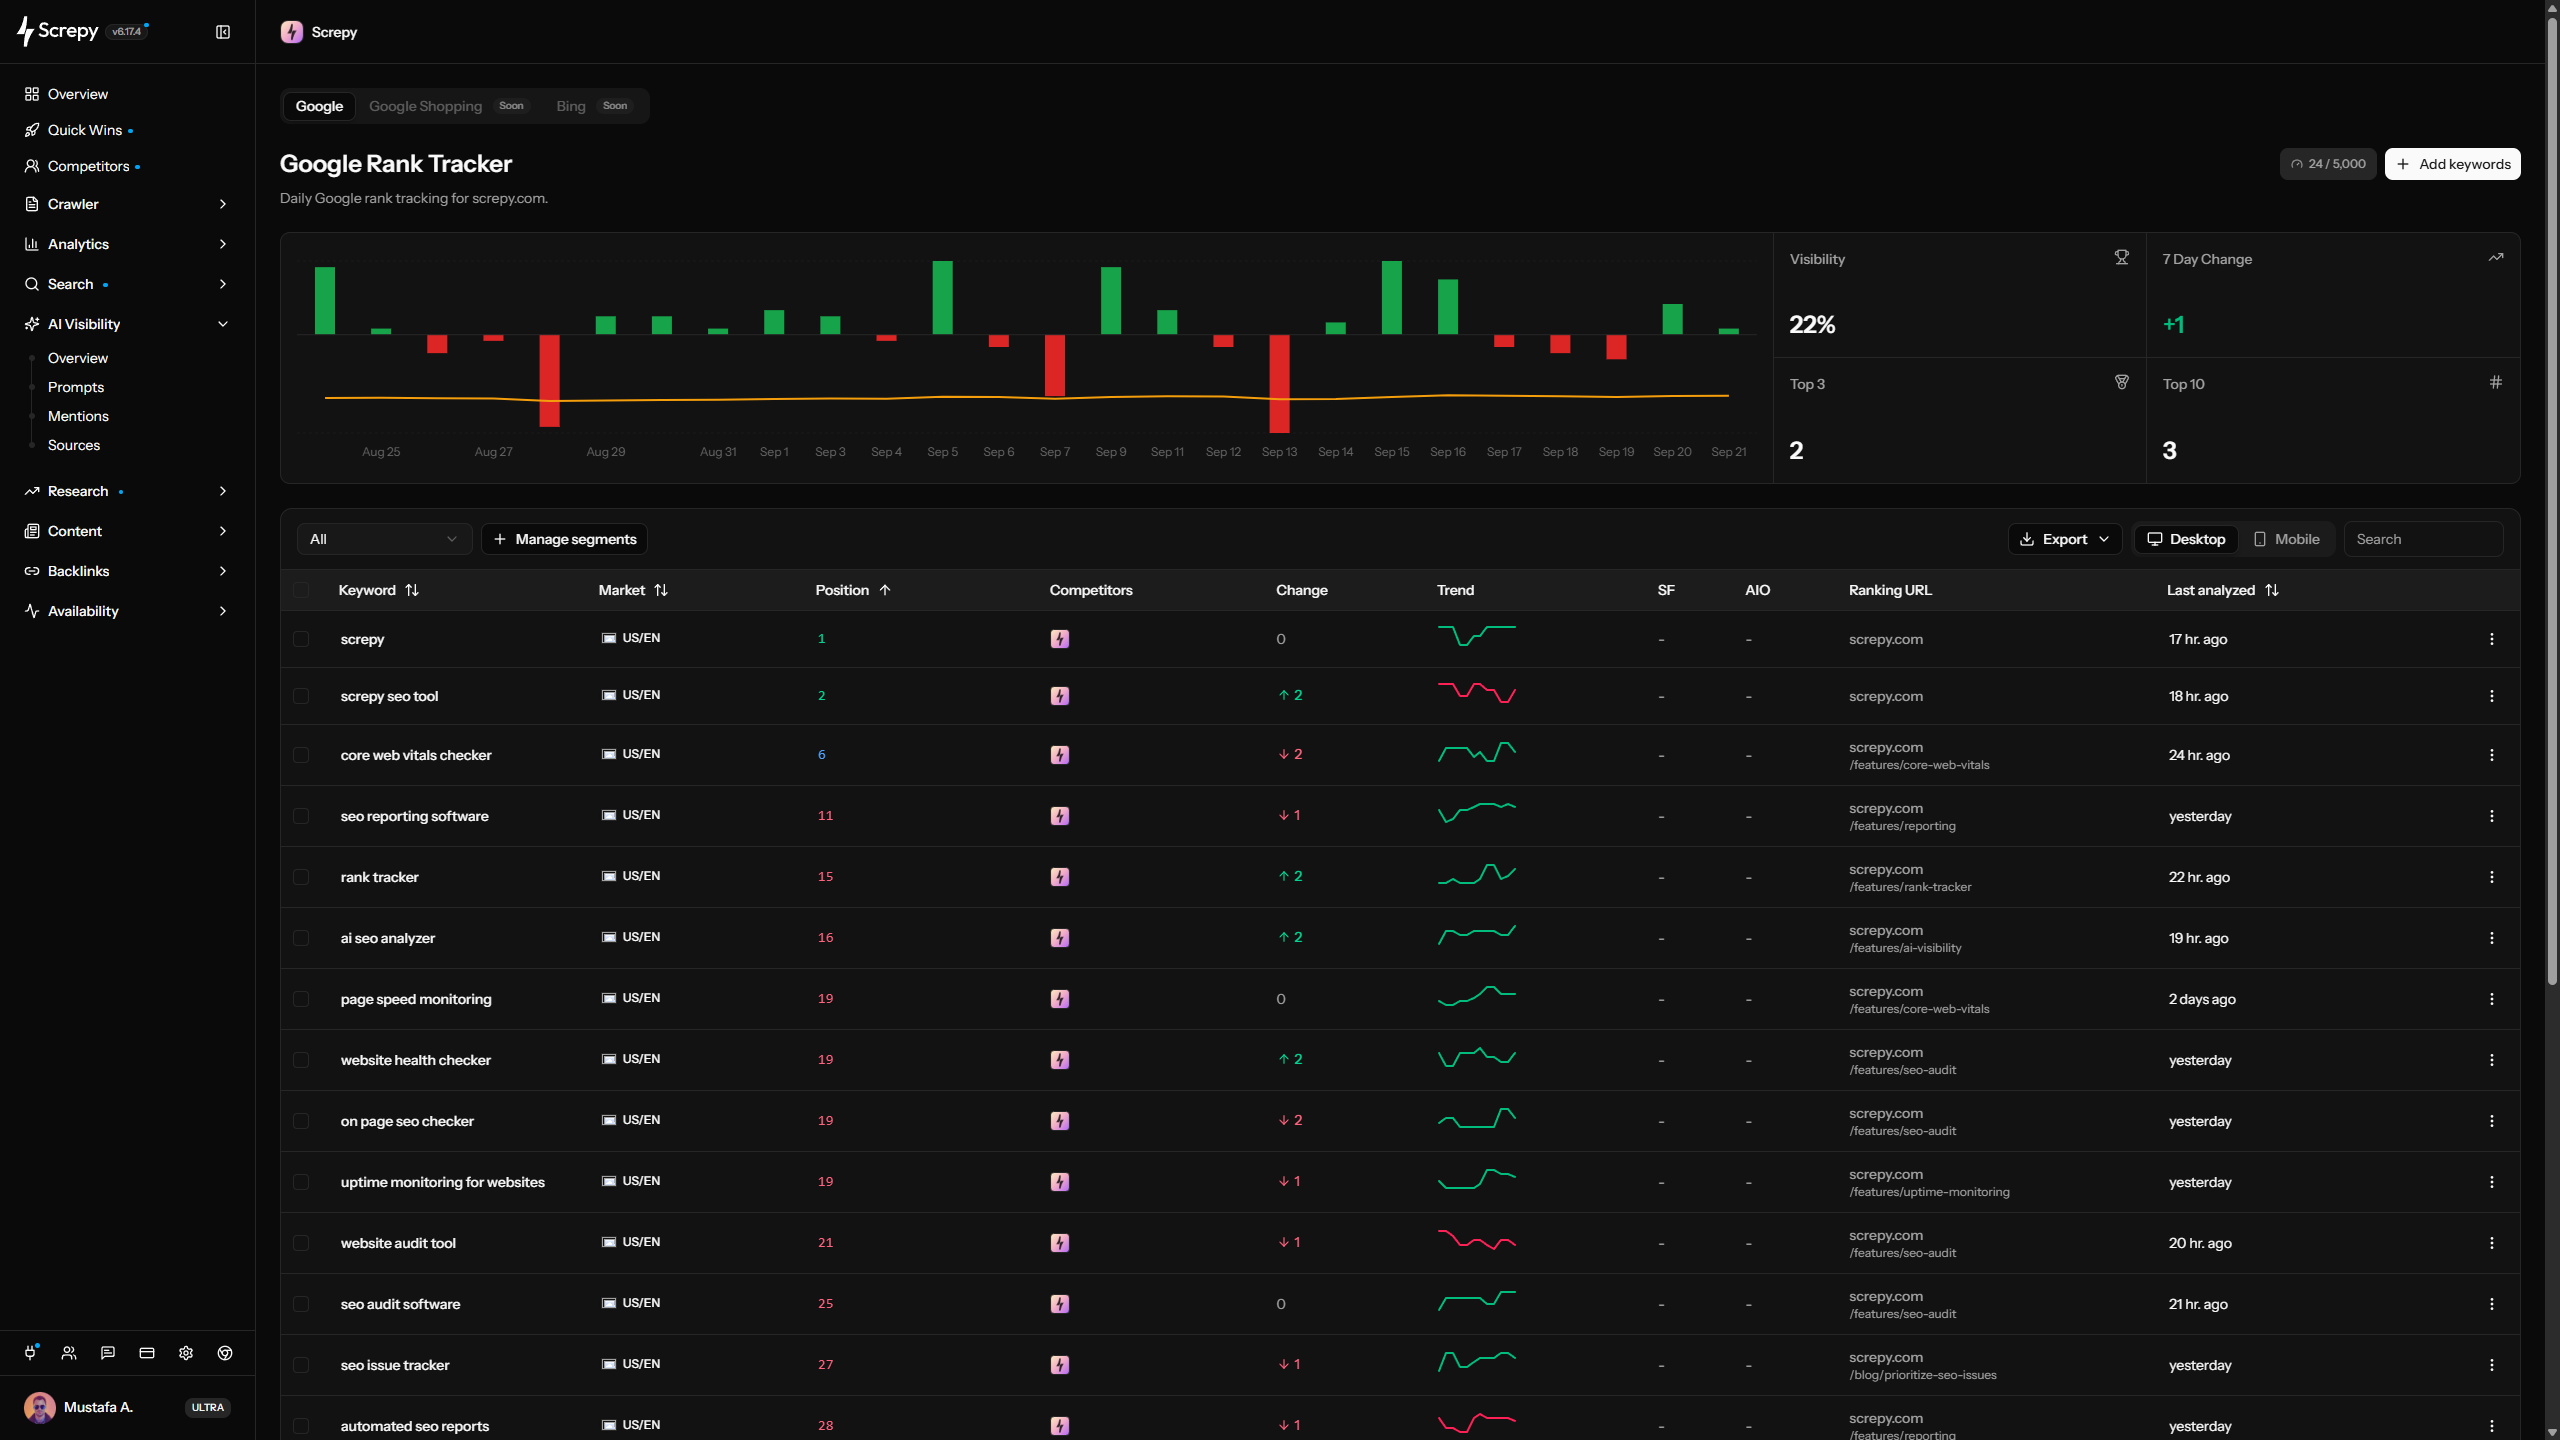Image resolution: width=2560 pixels, height=1440 pixels.
Task: Open the All segments dropdown
Action: 384,539
